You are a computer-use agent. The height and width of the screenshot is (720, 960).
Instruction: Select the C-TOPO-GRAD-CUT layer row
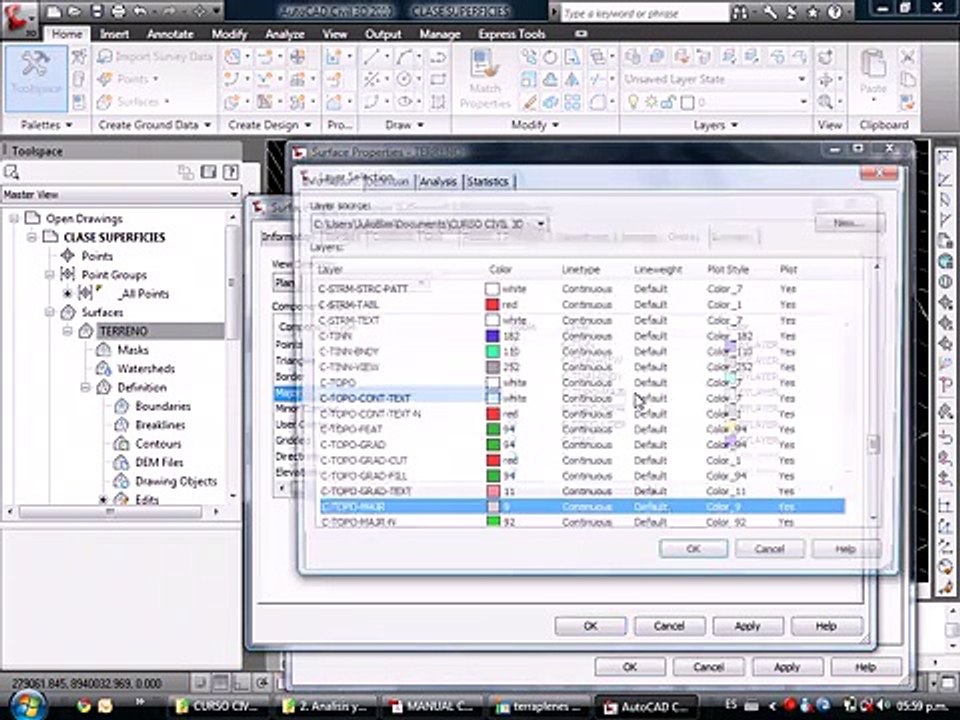tap(582, 460)
